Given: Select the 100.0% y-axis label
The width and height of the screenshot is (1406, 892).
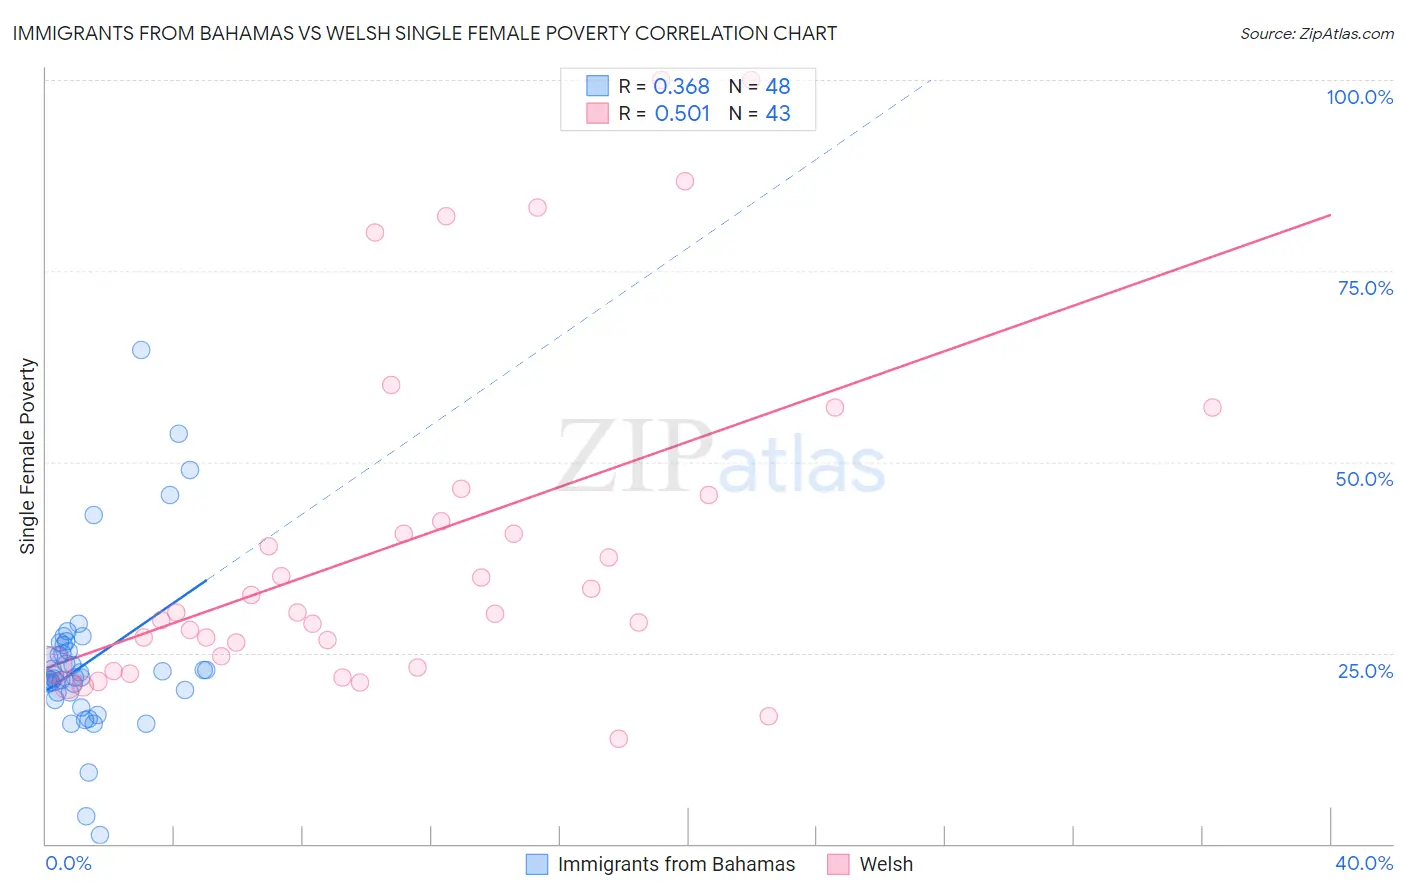Looking at the screenshot, I should 1359,97.
